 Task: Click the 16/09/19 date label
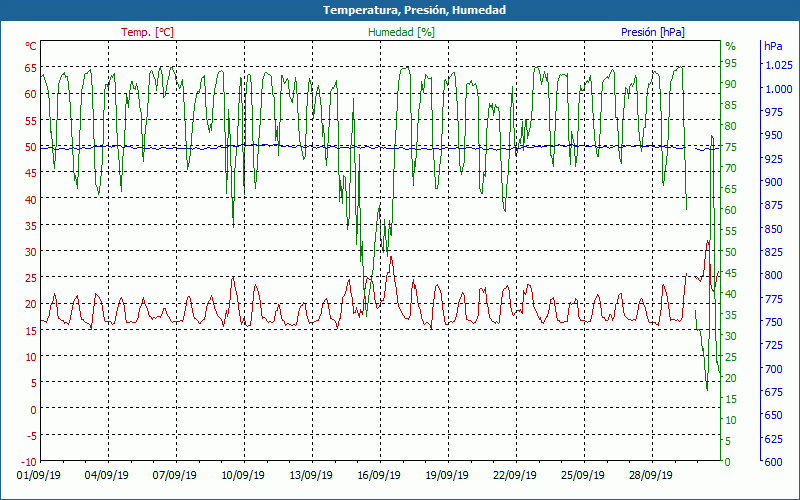pyautogui.click(x=379, y=476)
